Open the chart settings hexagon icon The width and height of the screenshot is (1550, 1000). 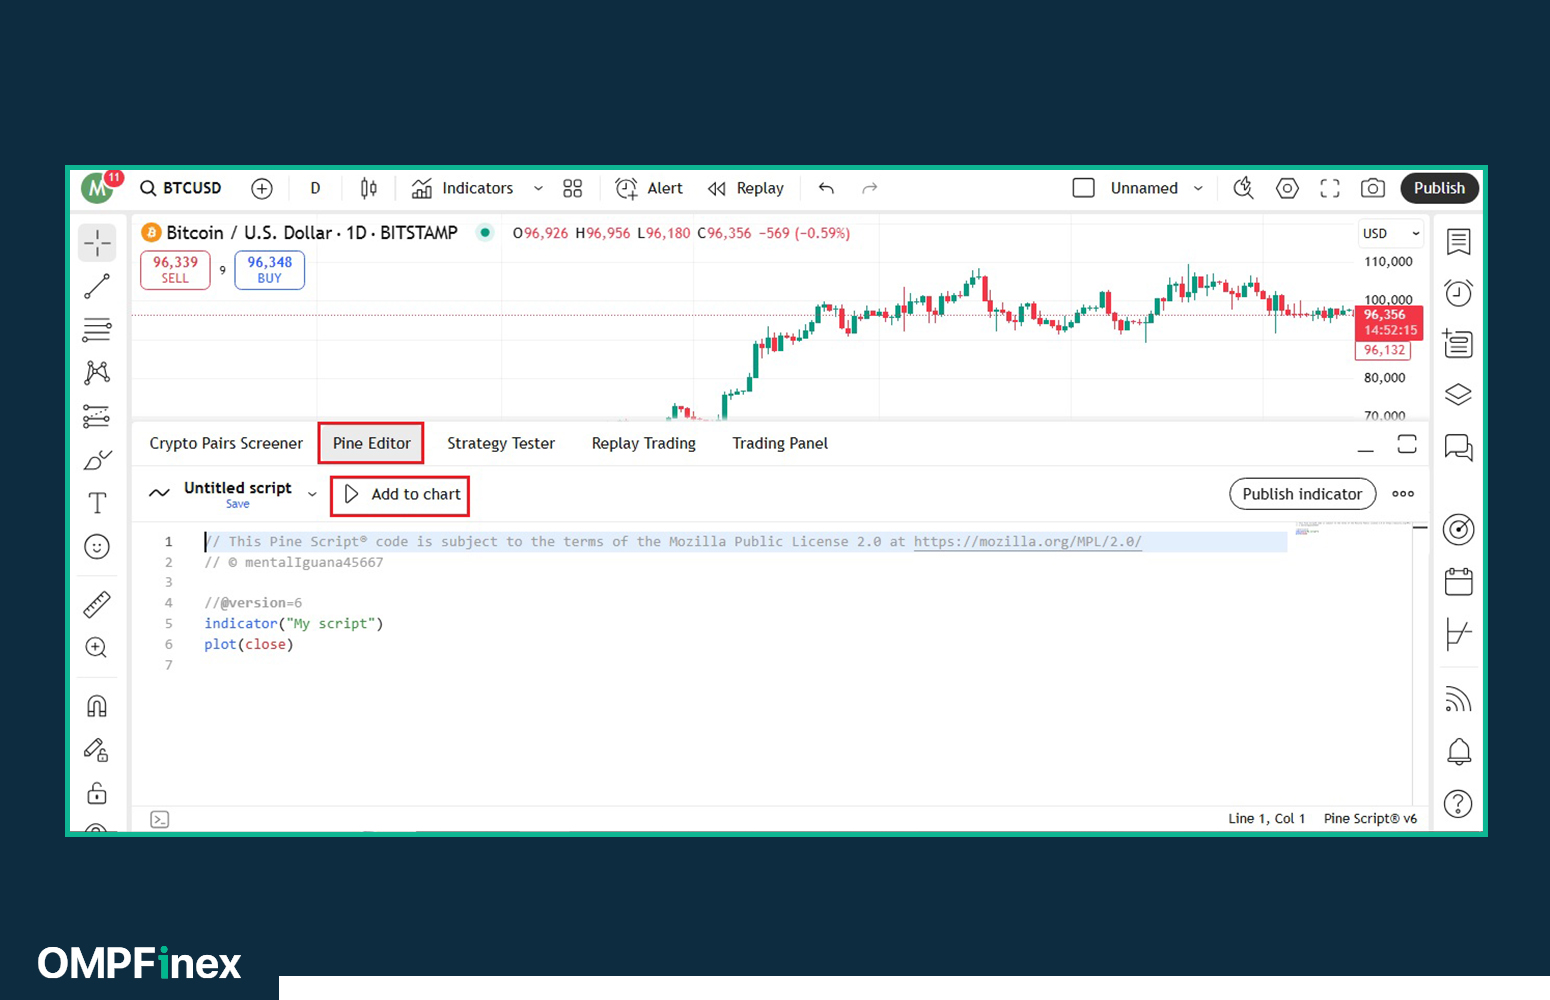pos(1287,188)
